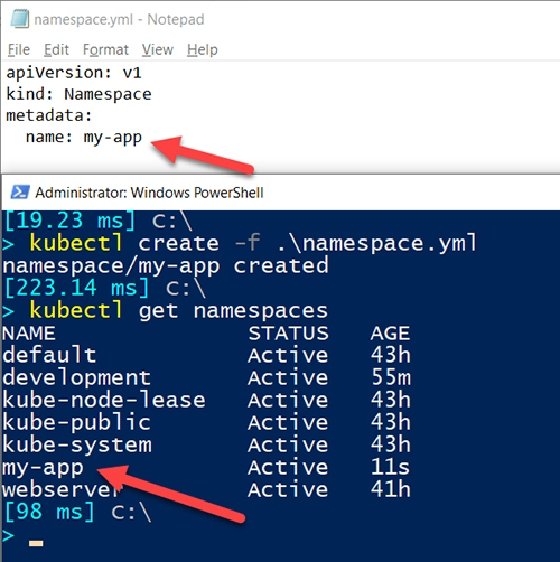The height and width of the screenshot is (562, 560).
Task: Click the 'development' namespace name
Action: click(76, 378)
